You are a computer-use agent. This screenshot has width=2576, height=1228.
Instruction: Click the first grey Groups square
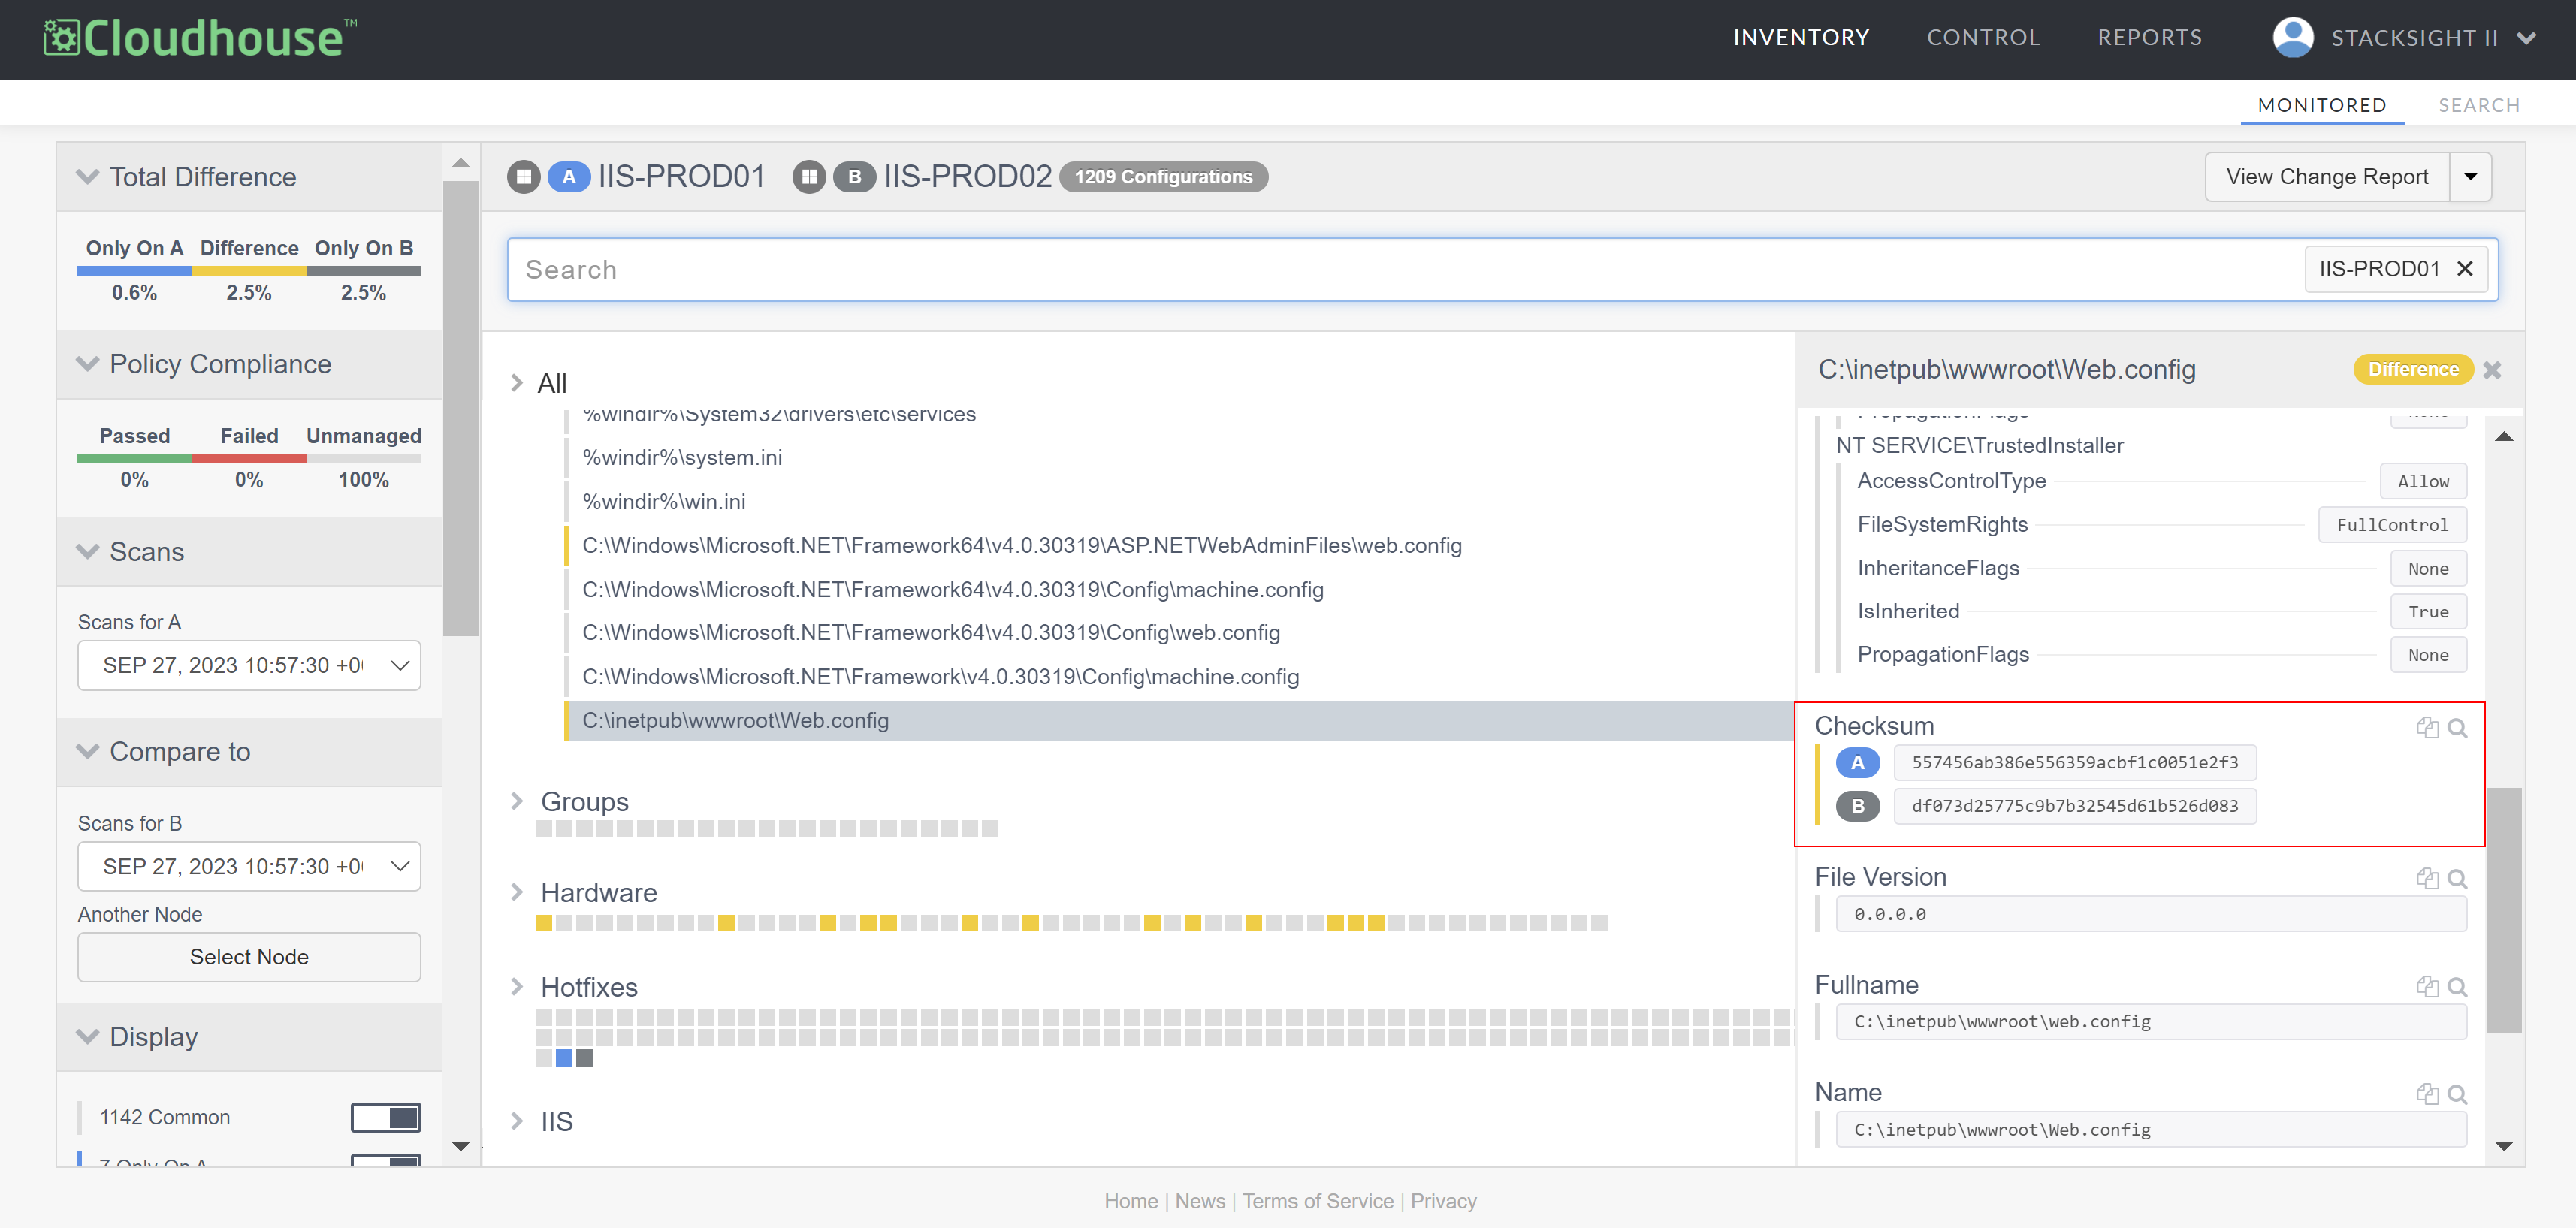[x=543, y=829]
